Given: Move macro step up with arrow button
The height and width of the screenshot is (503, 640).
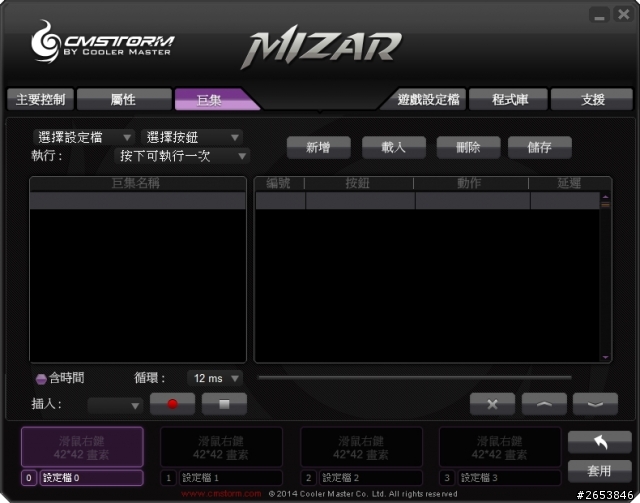Looking at the screenshot, I should (x=544, y=404).
